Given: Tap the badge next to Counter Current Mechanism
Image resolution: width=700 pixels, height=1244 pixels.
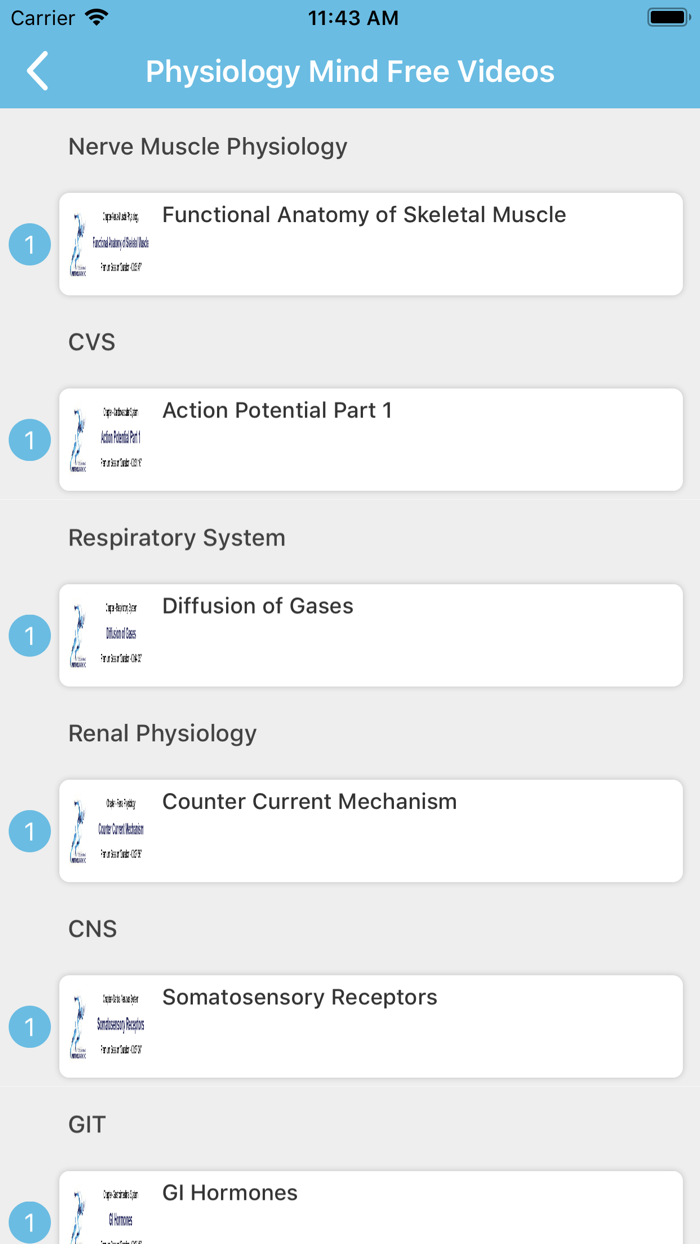Looking at the screenshot, I should [x=29, y=831].
